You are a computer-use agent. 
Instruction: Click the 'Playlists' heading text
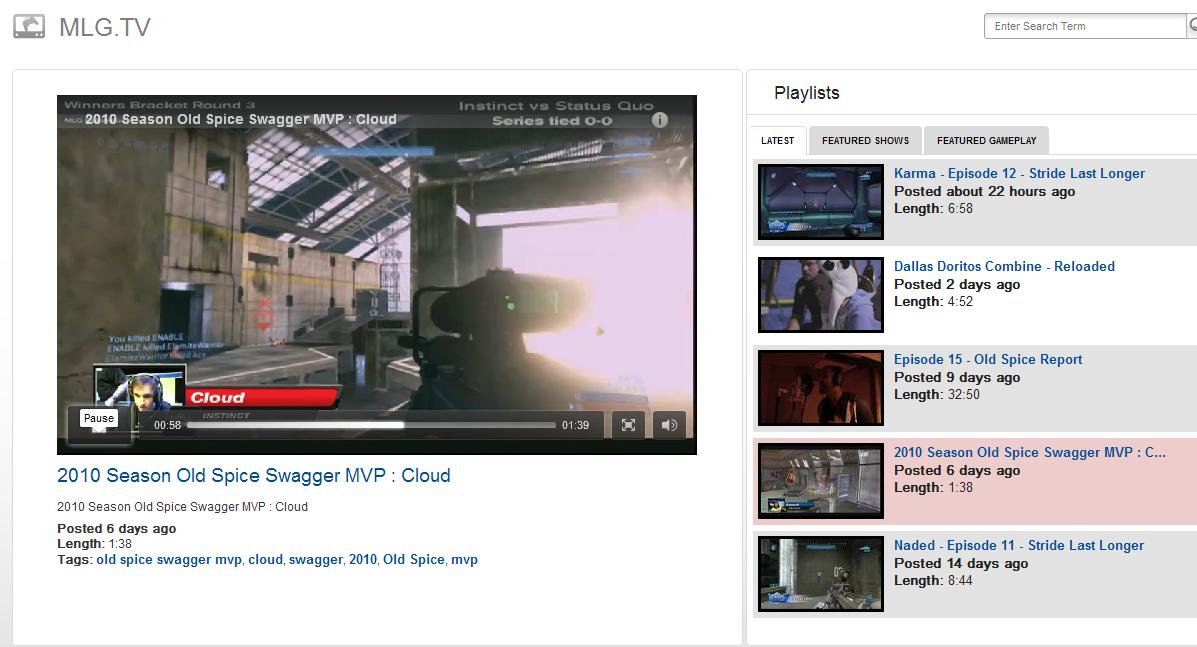[x=807, y=93]
